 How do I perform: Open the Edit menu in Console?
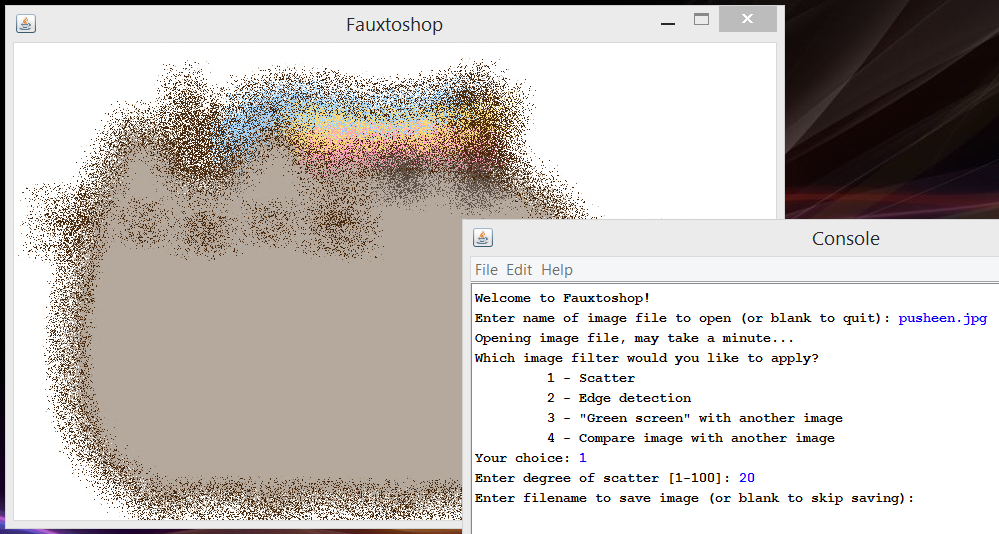(519, 270)
